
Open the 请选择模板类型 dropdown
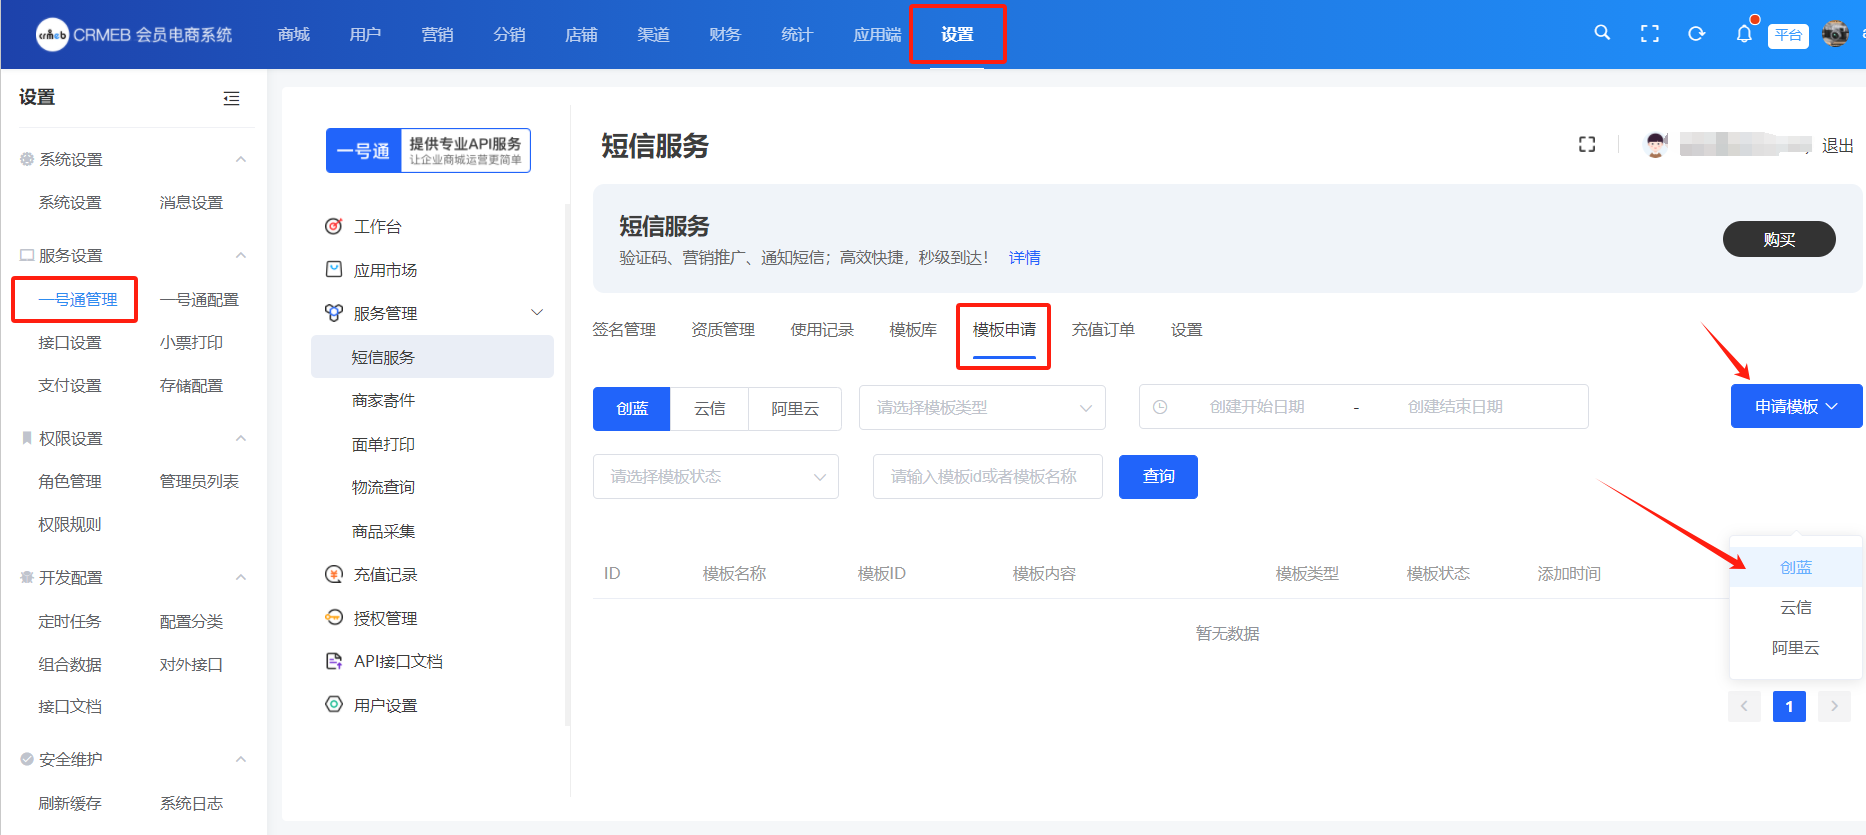click(x=982, y=408)
